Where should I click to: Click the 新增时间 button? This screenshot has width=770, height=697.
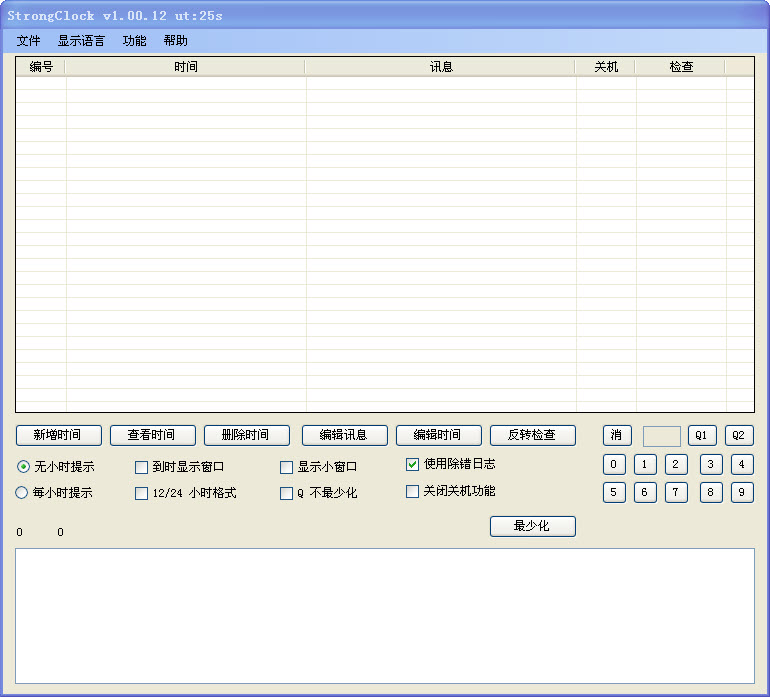[58, 435]
